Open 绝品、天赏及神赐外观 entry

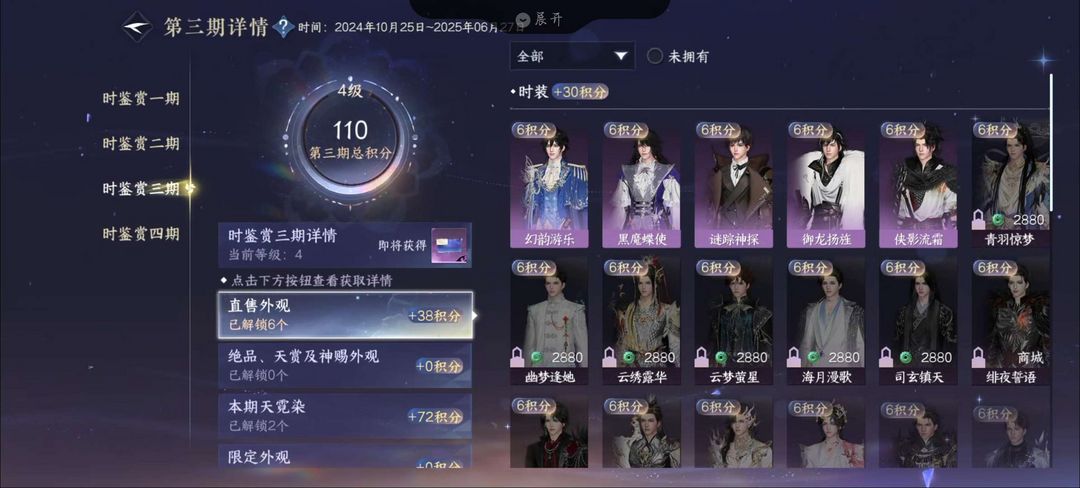pos(345,365)
